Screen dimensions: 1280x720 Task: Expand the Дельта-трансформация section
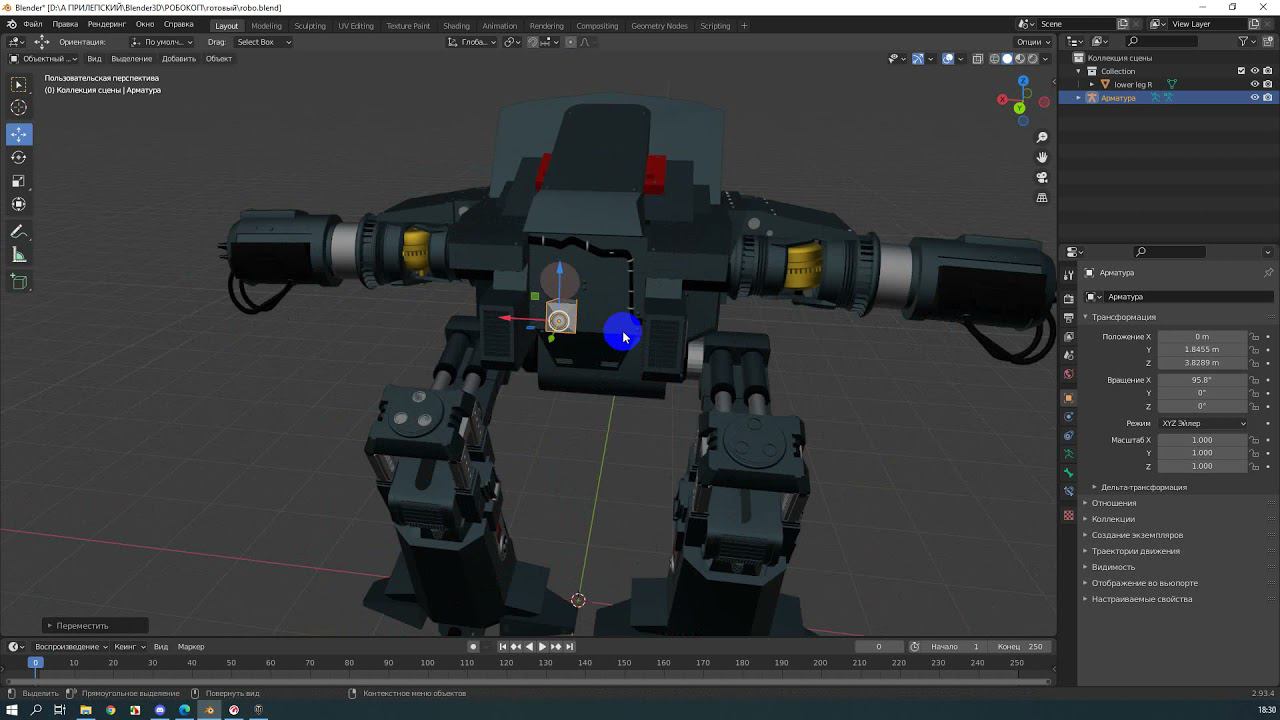(x=1143, y=487)
